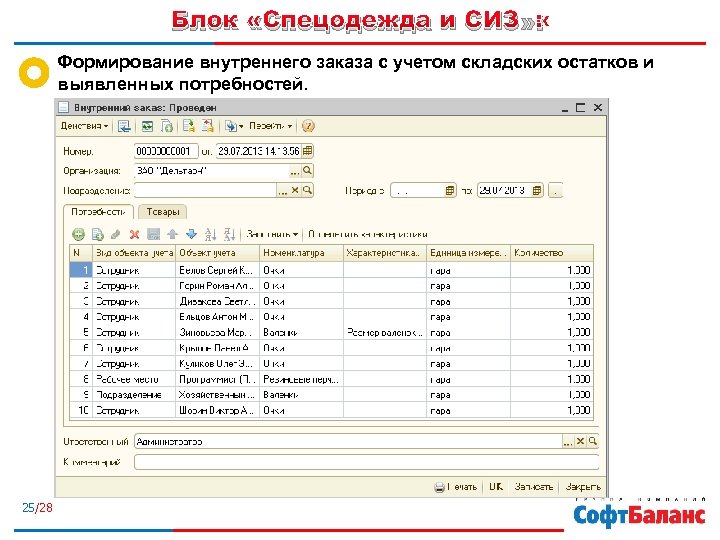
Task: Open help via question mark icon
Action: pos(308,126)
